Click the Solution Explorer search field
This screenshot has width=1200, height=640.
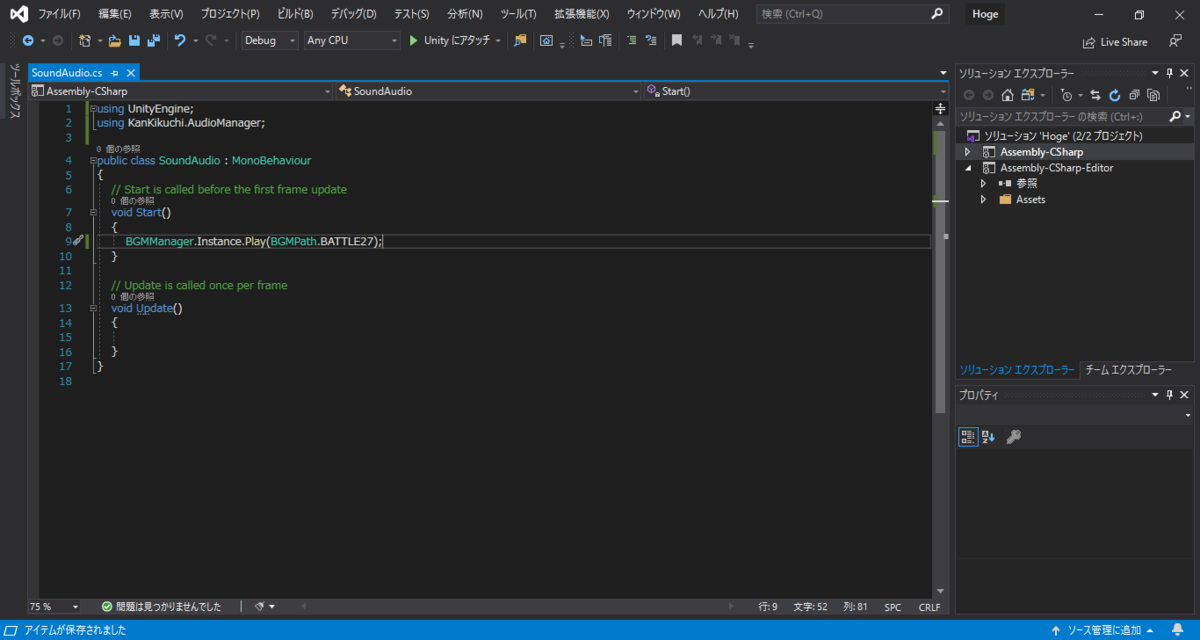click(x=1062, y=116)
